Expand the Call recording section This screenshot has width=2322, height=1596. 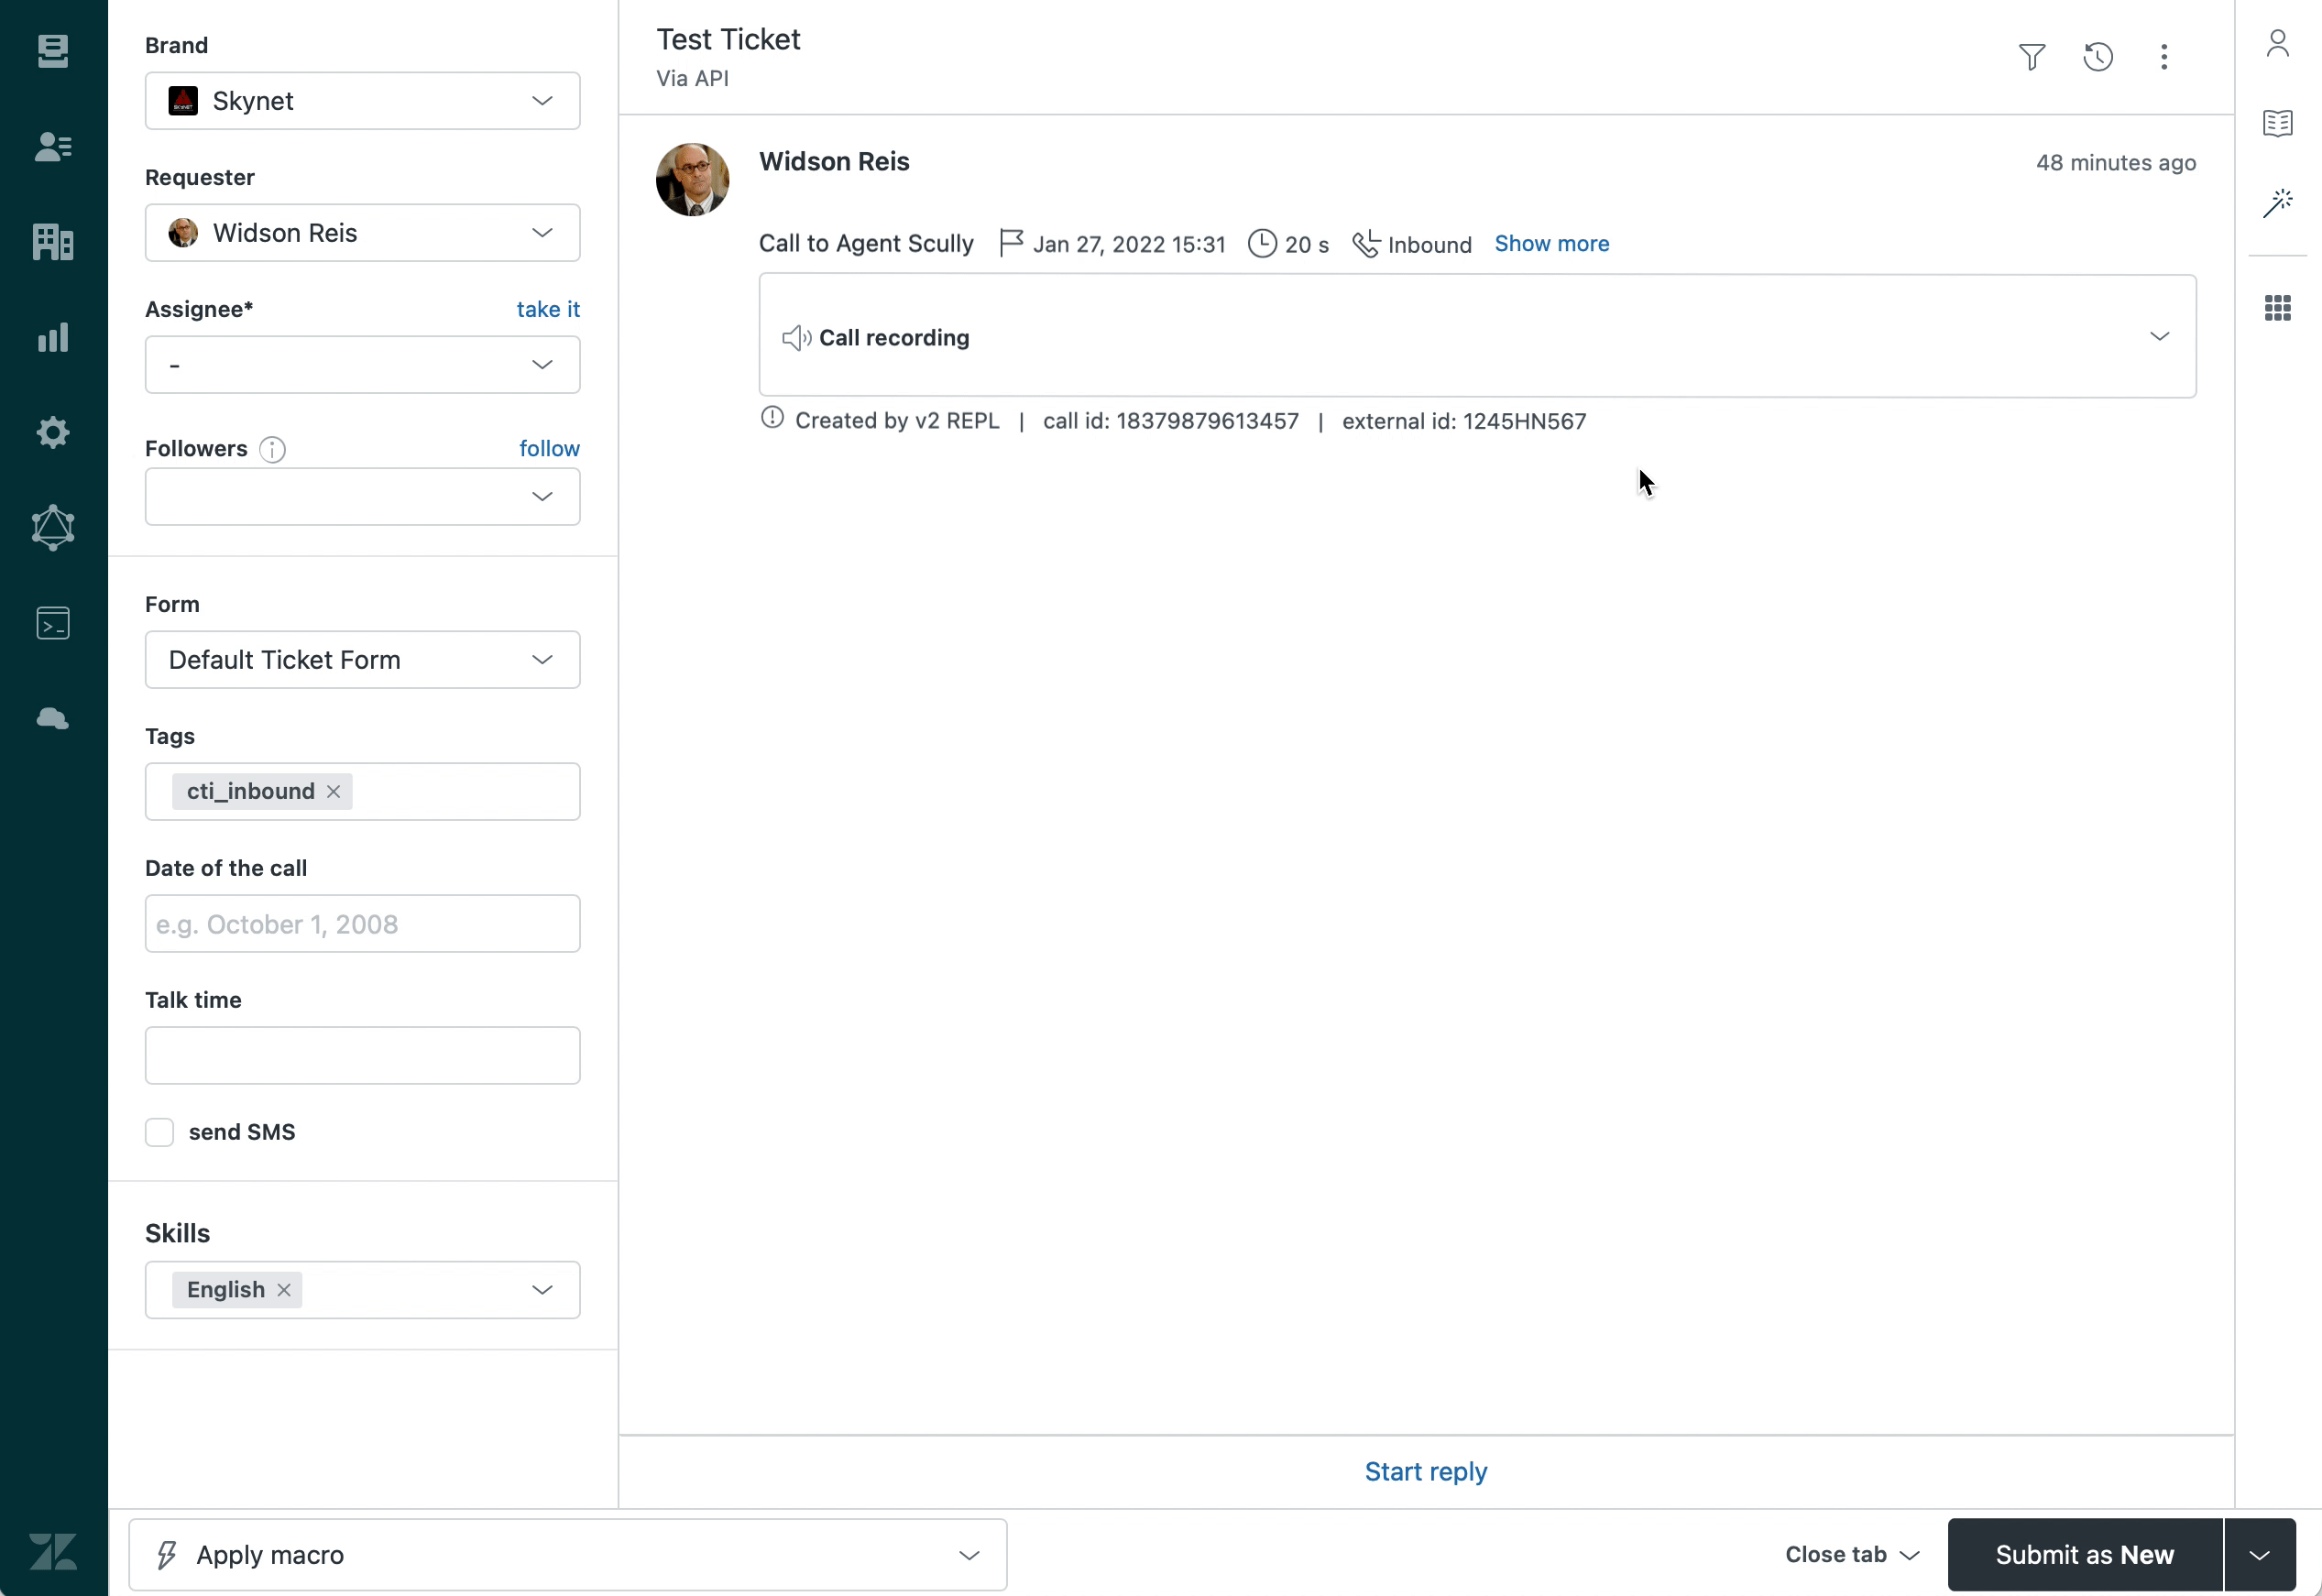point(2160,335)
